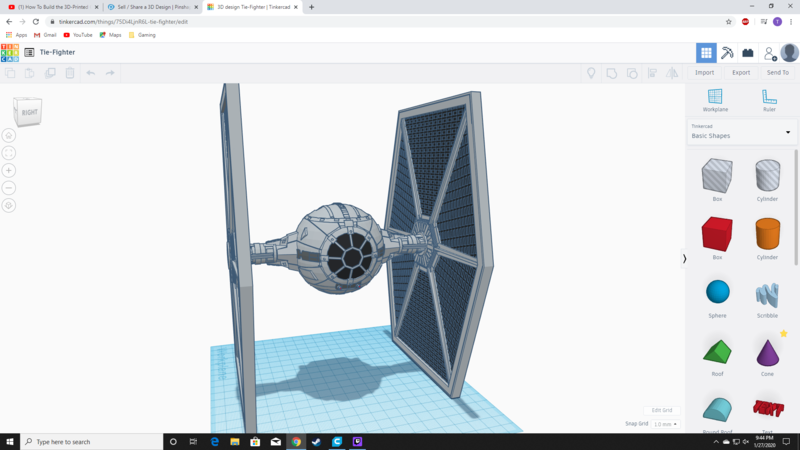Open File Explorer from the taskbar

point(235,442)
